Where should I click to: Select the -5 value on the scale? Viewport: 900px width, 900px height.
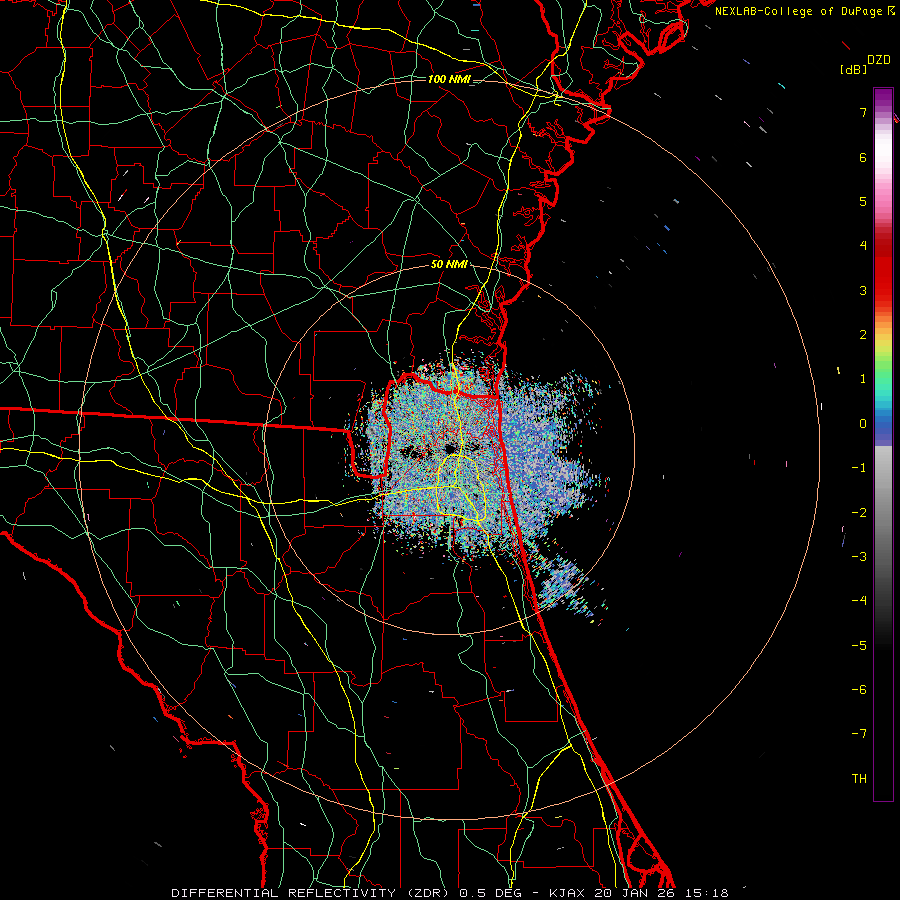click(859, 646)
